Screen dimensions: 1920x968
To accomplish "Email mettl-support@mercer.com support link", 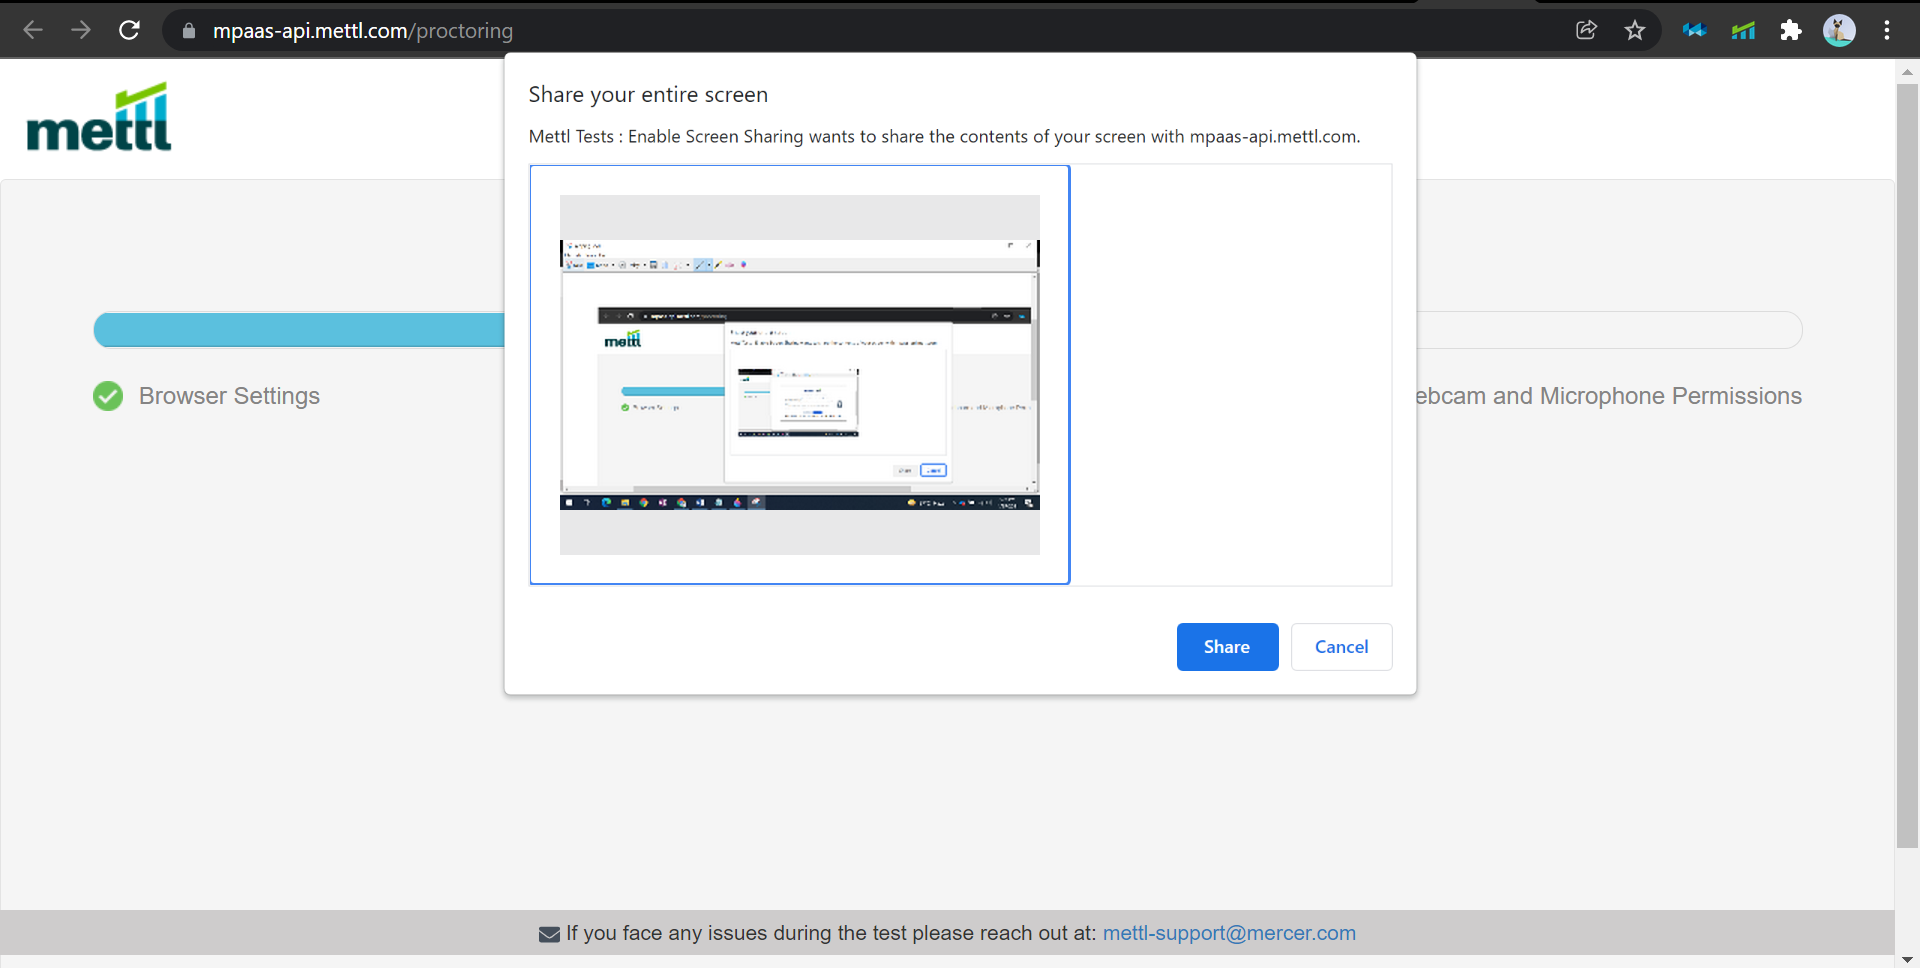I will coord(1229,933).
